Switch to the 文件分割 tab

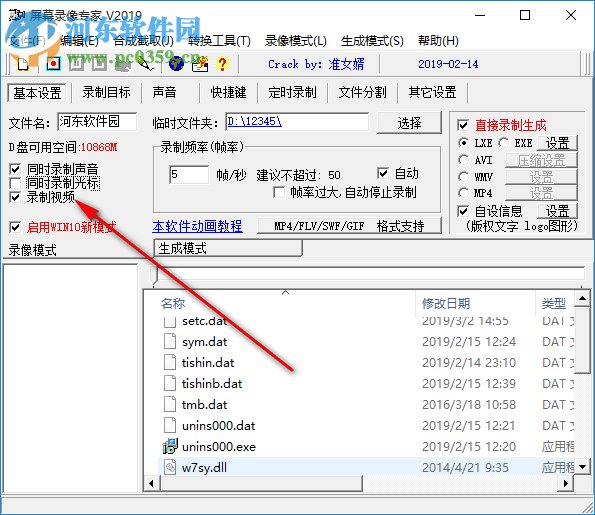coord(362,93)
